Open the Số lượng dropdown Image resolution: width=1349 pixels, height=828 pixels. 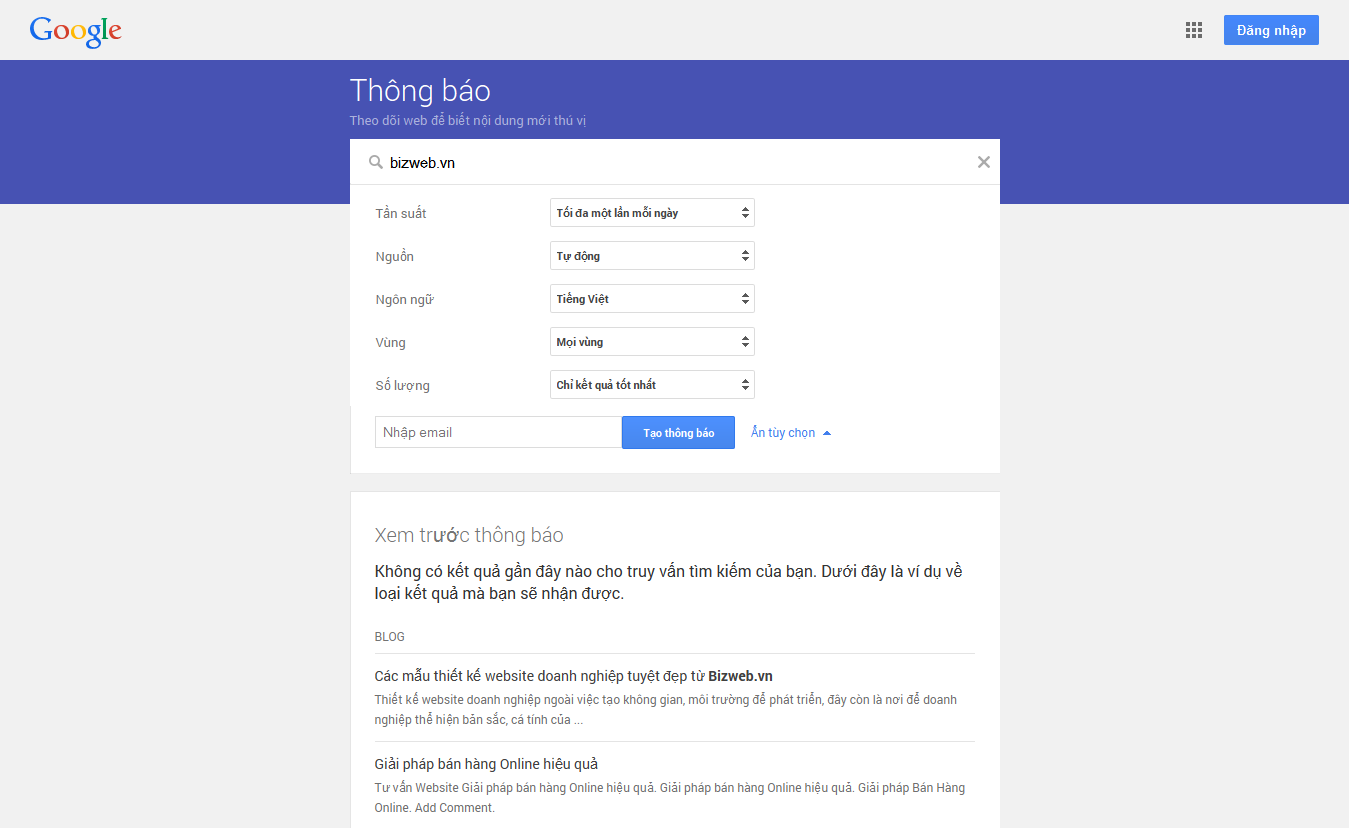(652, 385)
